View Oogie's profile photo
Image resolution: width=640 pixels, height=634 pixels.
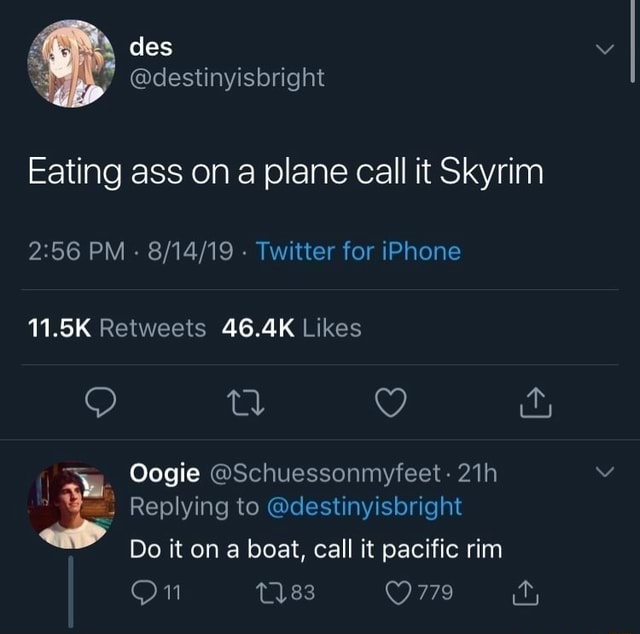tap(71, 505)
